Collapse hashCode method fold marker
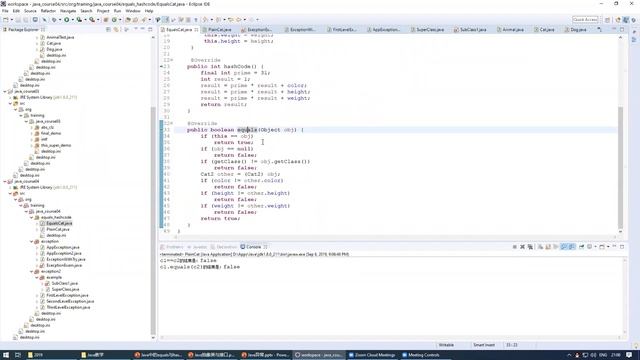640x360 pixels. click(x=171, y=60)
